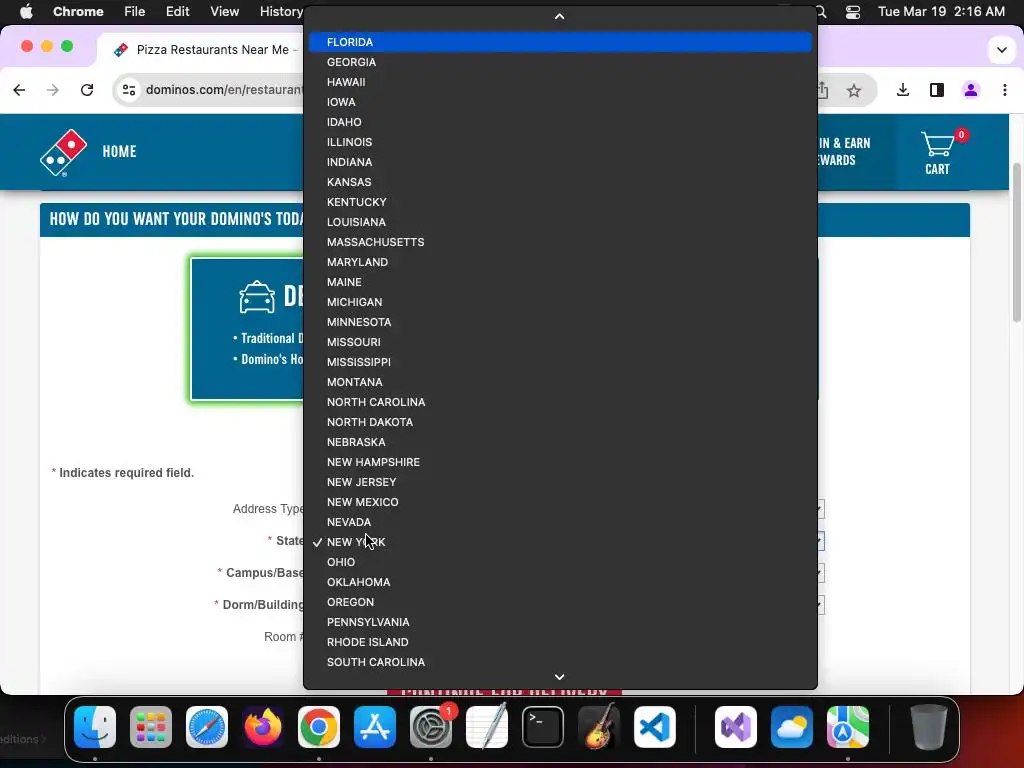Screen dimensions: 1024x768
Task: Click the Domino's logo icon
Action: tap(63, 153)
